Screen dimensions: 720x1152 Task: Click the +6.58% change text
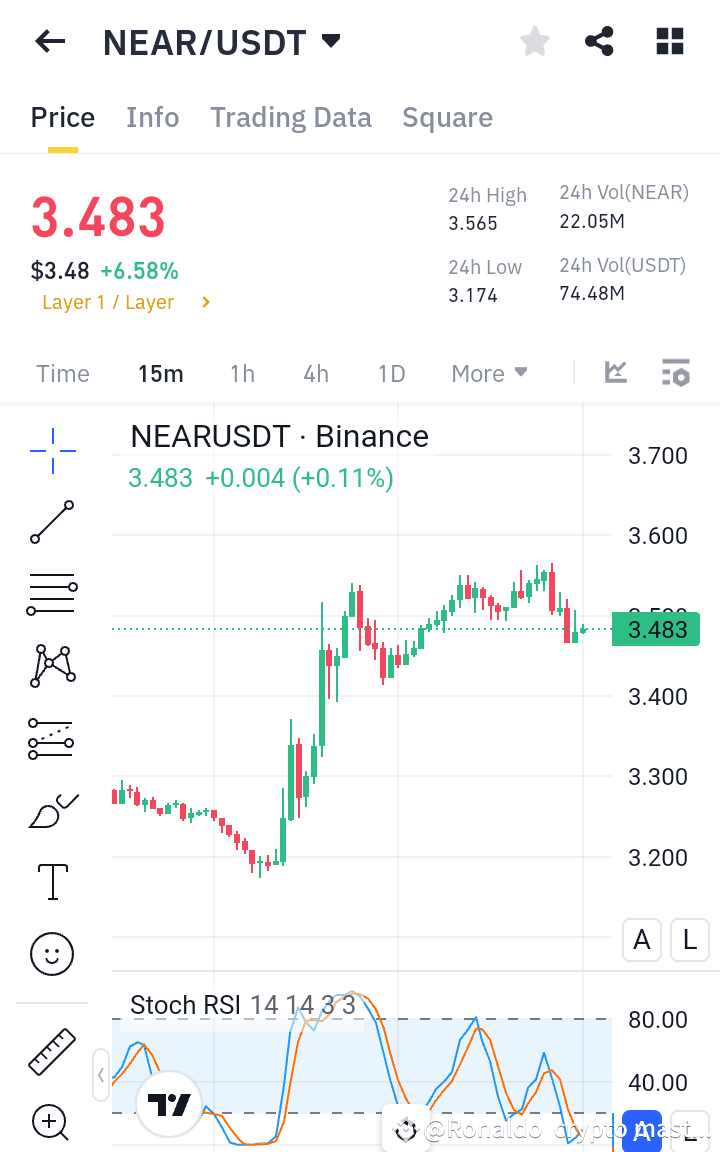[x=140, y=271]
